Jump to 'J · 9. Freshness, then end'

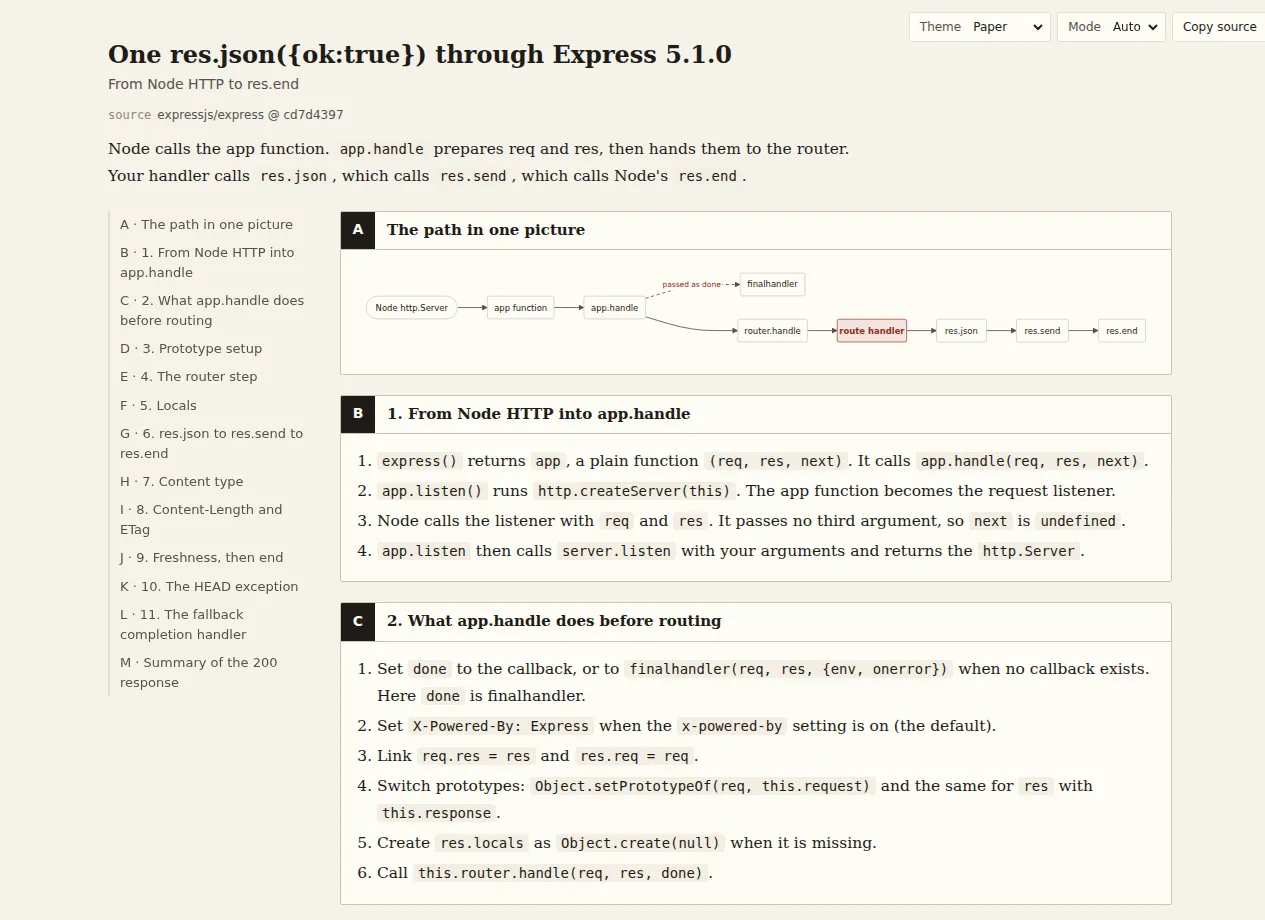[x=201, y=557]
